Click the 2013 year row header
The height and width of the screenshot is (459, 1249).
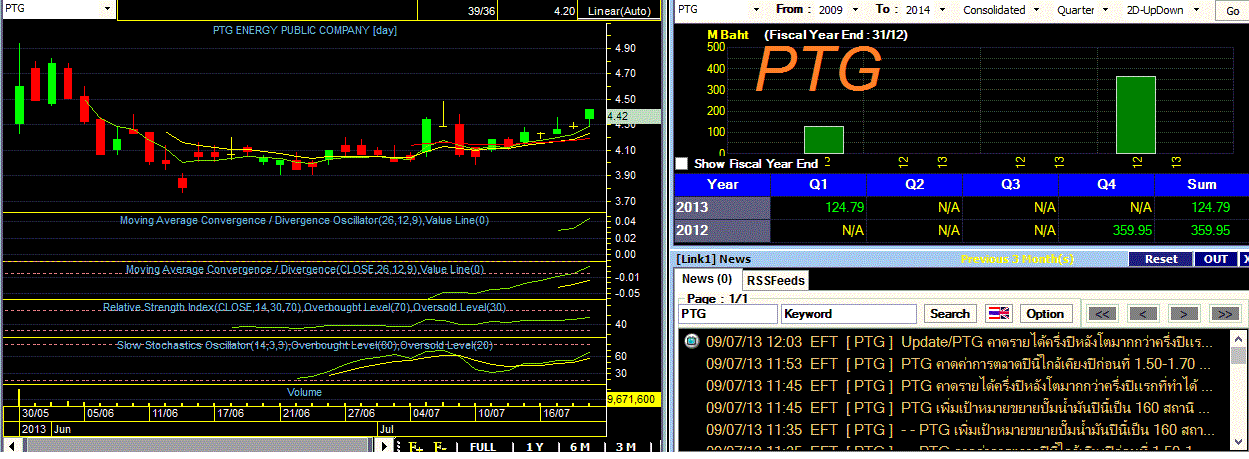pyautogui.click(x=723, y=207)
